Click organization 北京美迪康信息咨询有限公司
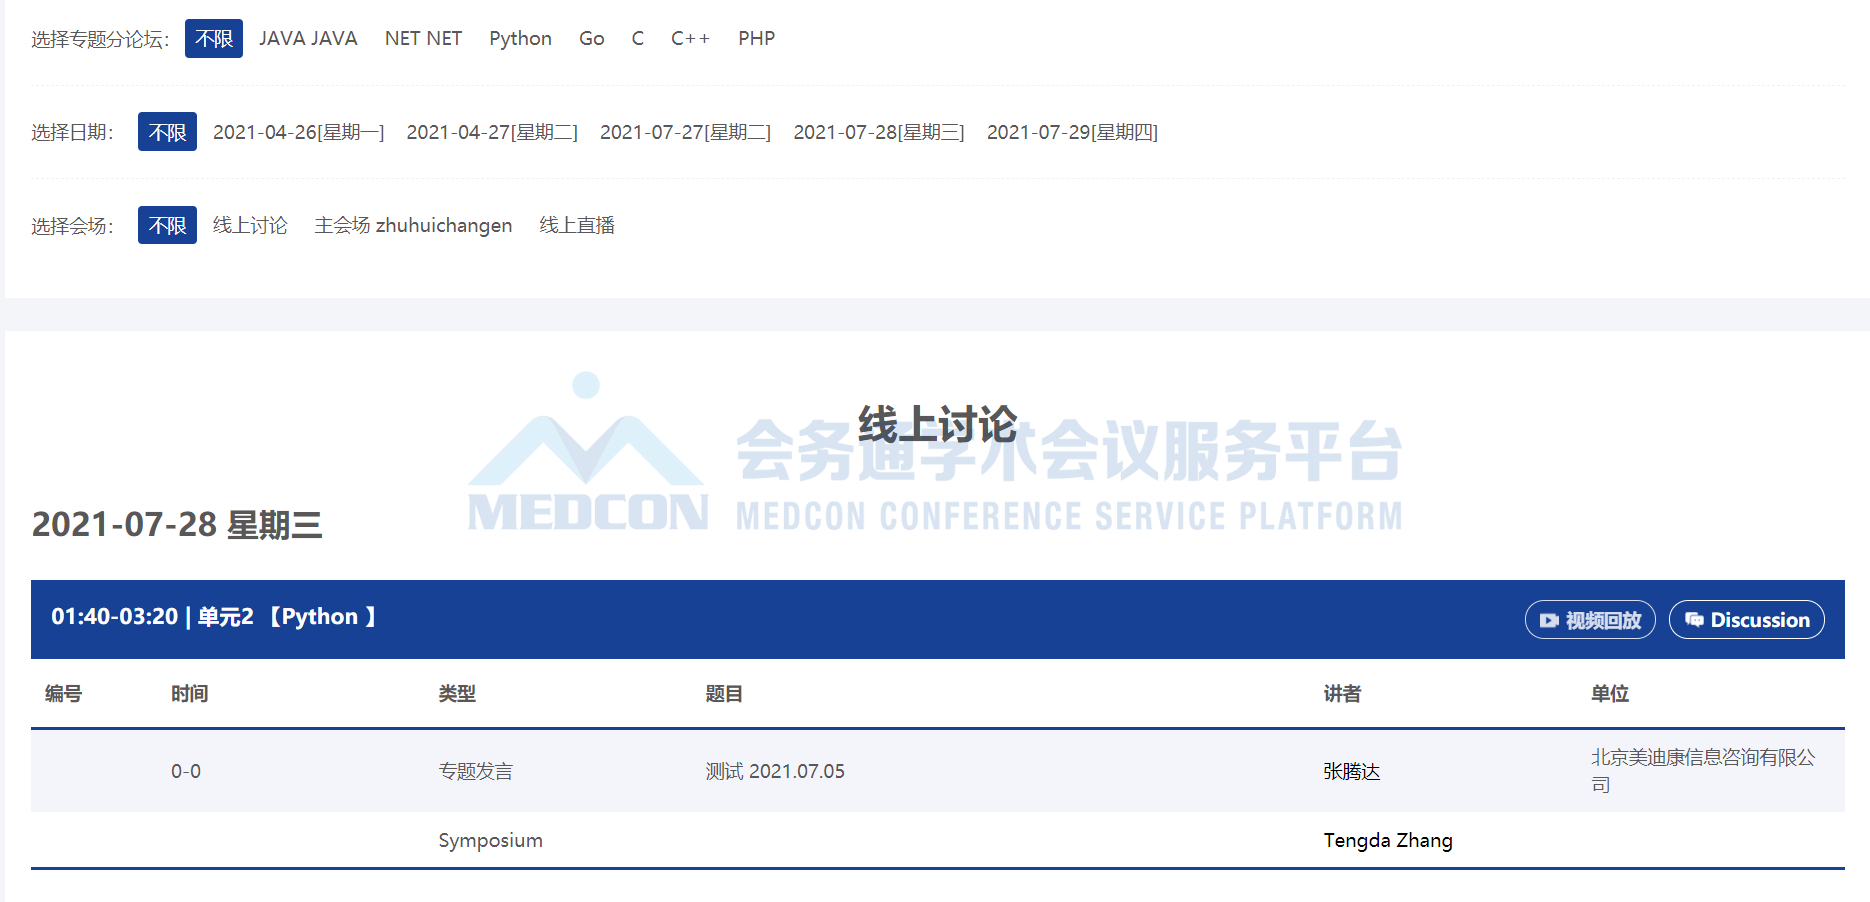Screen dimensions: 1870x902 [x=1703, y=771]
